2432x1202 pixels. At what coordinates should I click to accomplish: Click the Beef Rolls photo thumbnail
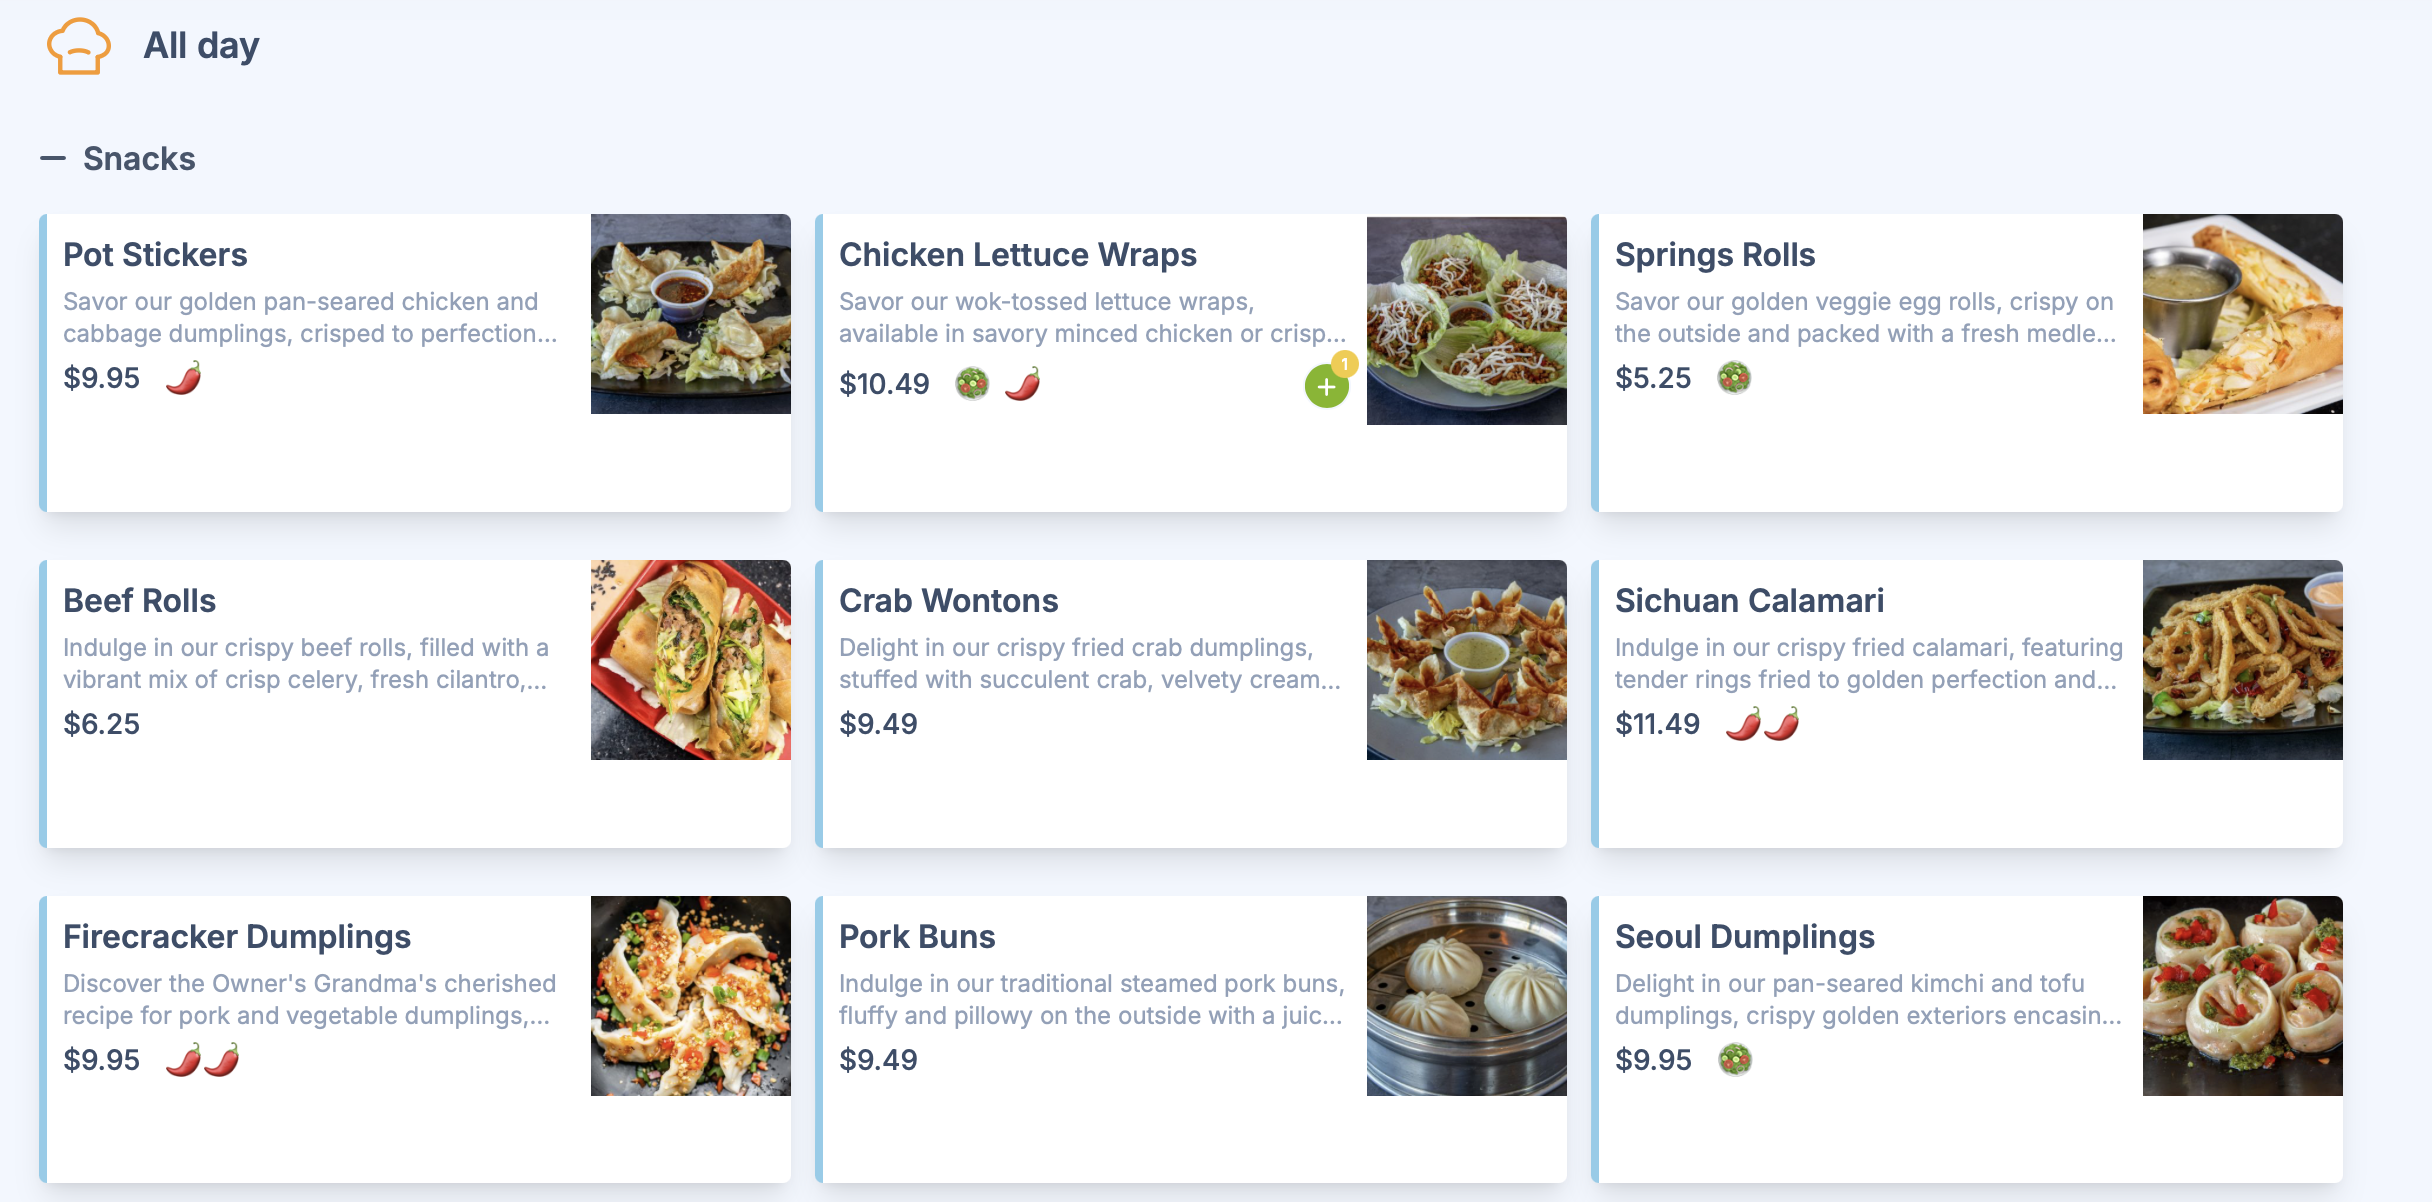(x=690, y=660)
